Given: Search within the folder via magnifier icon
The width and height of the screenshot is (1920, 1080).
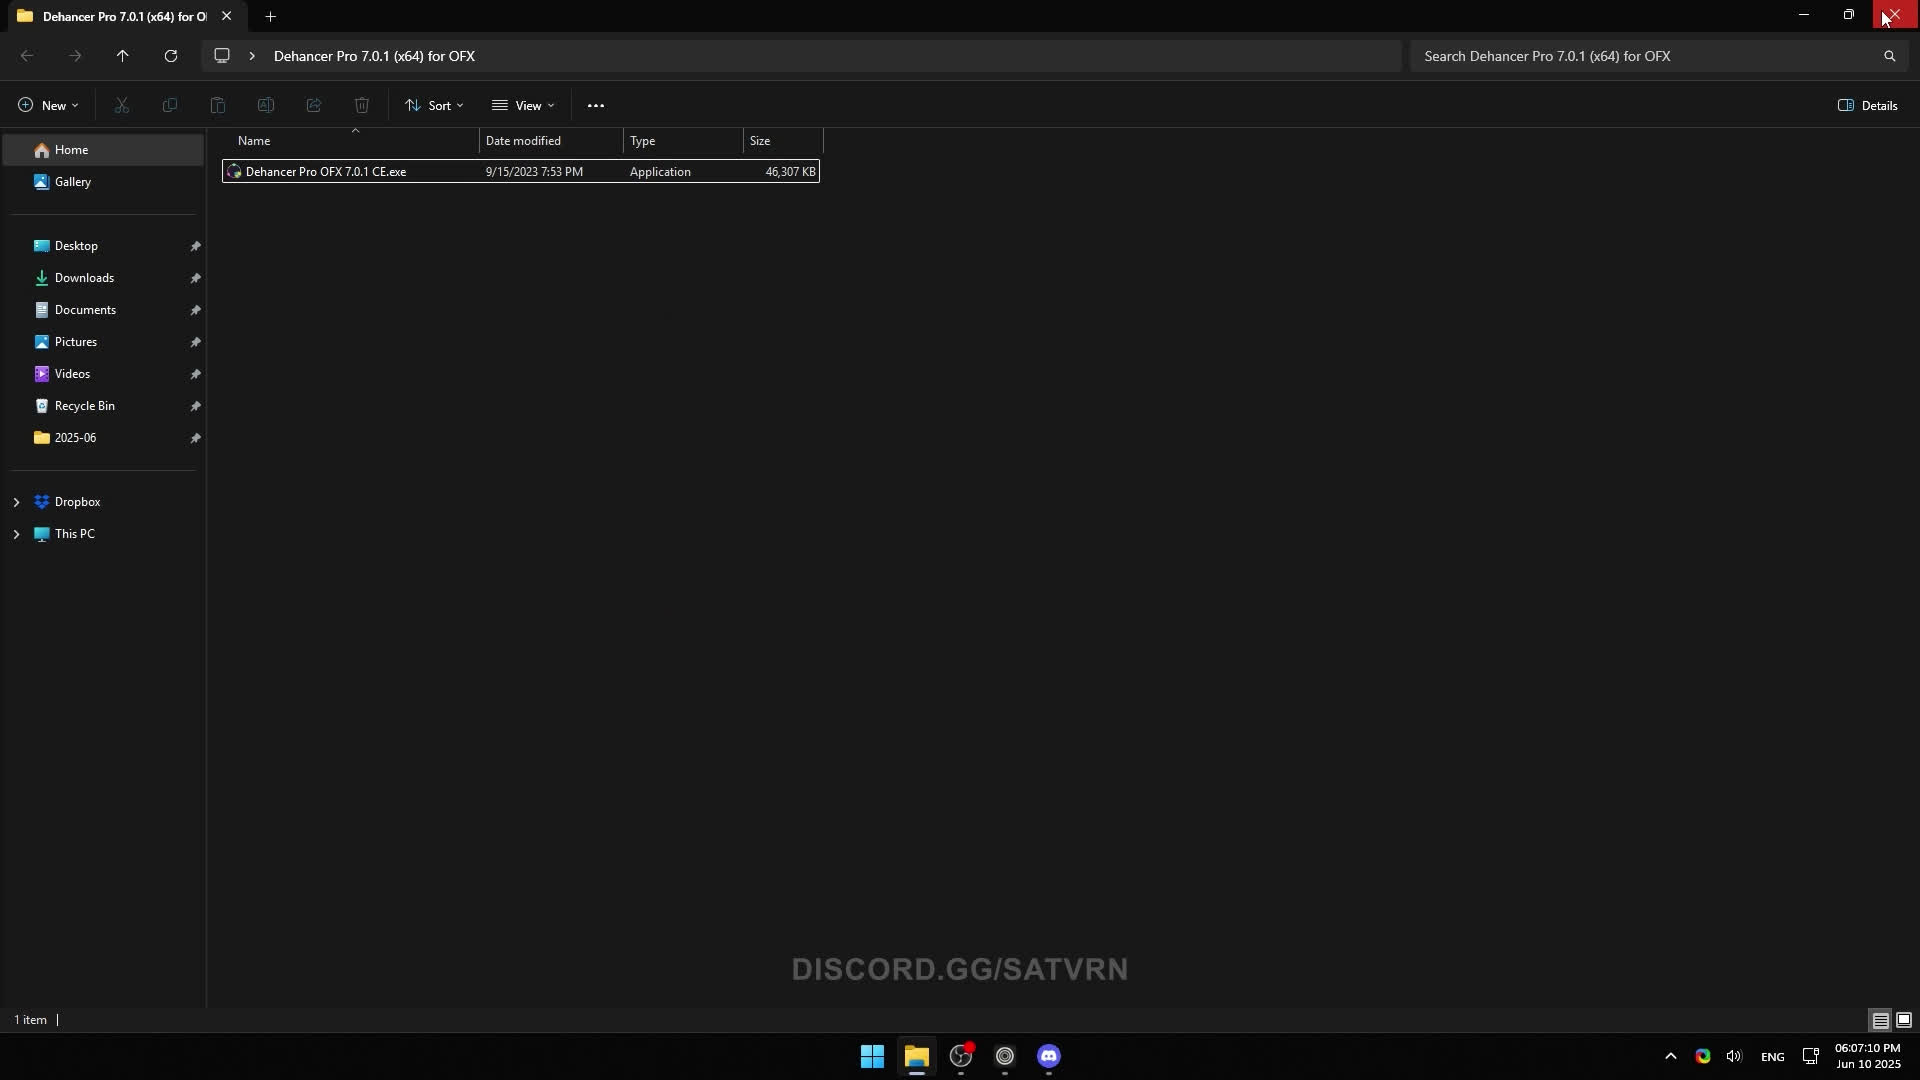Looking at the screenshot, I should pyautogui.click(x=1890, y=56).
